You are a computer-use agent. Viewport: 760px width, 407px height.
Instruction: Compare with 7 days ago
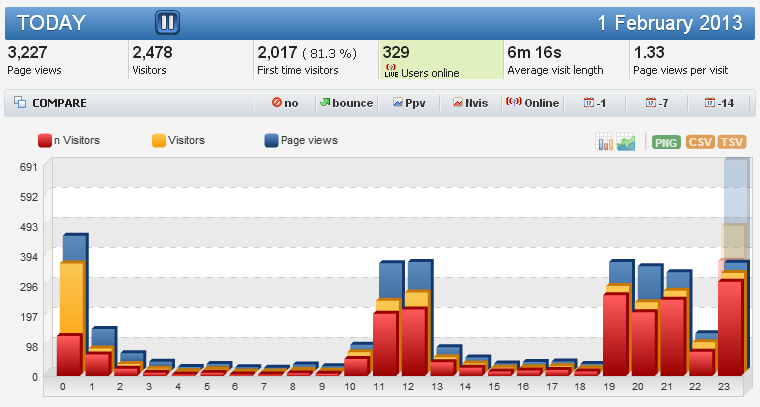tap(657, 103)
